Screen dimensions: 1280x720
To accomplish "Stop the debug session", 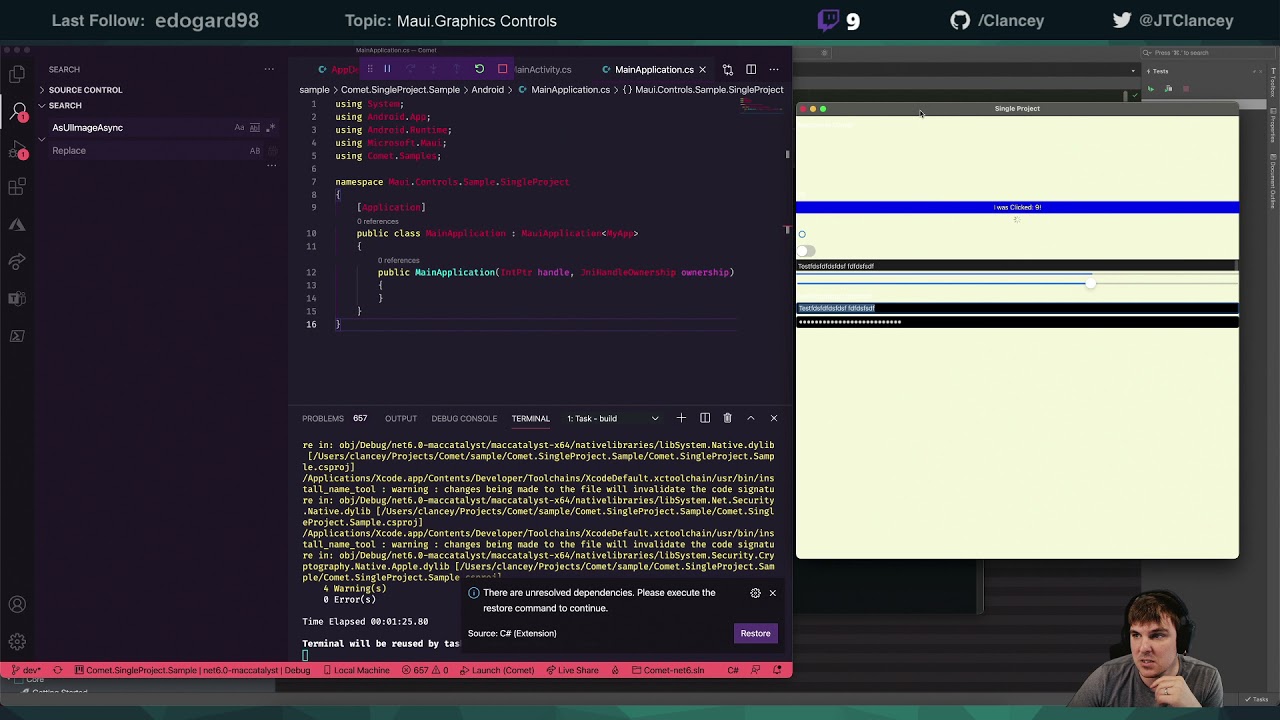I will click(502, 69).
